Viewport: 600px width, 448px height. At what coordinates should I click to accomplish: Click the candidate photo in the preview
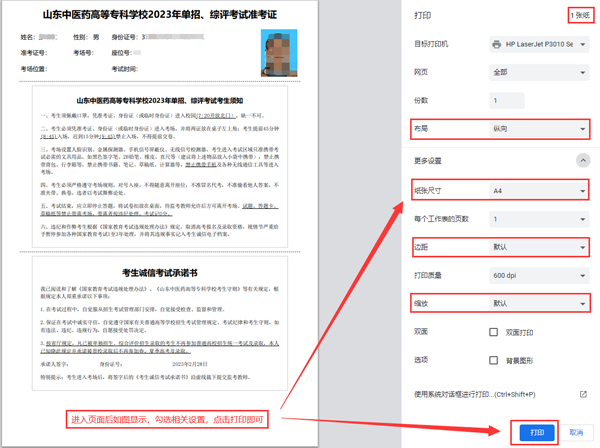coord(279,53)
